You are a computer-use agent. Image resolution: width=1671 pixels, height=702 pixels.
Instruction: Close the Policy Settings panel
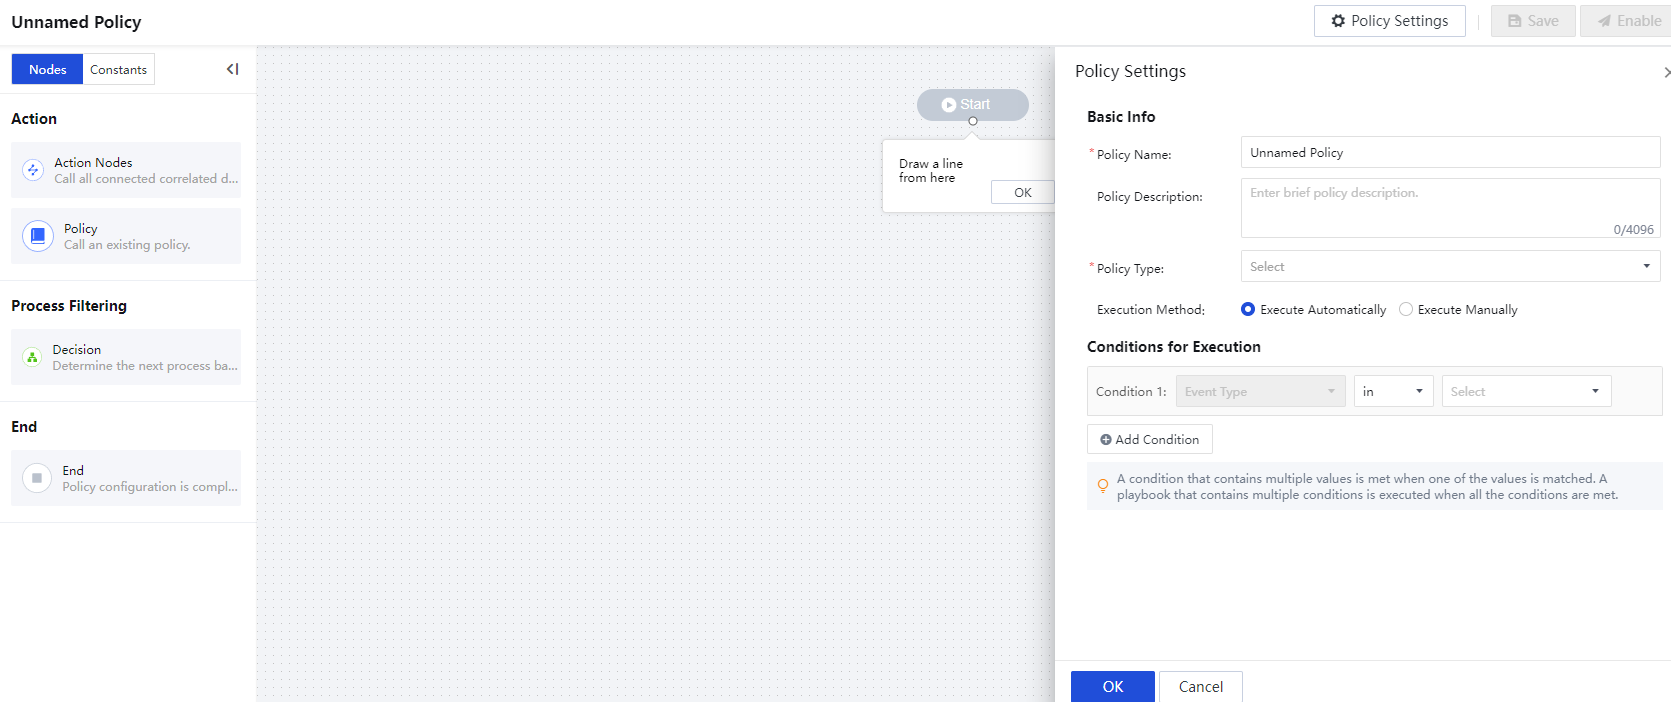1666,72
